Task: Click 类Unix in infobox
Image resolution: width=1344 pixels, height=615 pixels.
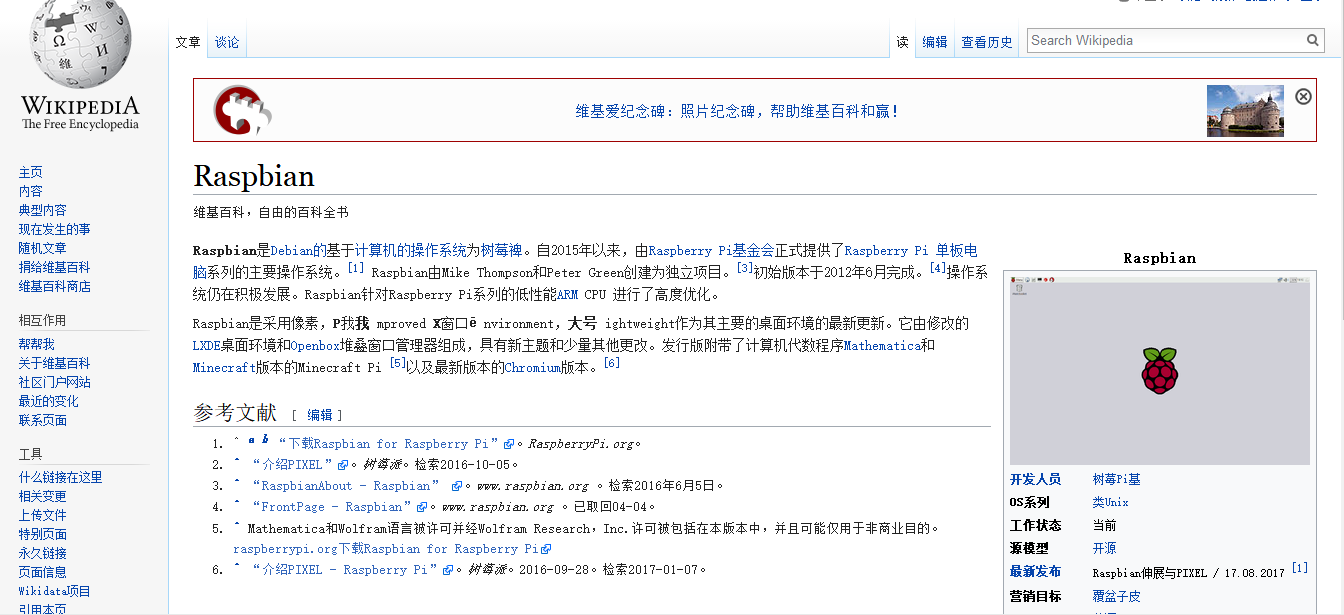Action: pos(1110,502)
